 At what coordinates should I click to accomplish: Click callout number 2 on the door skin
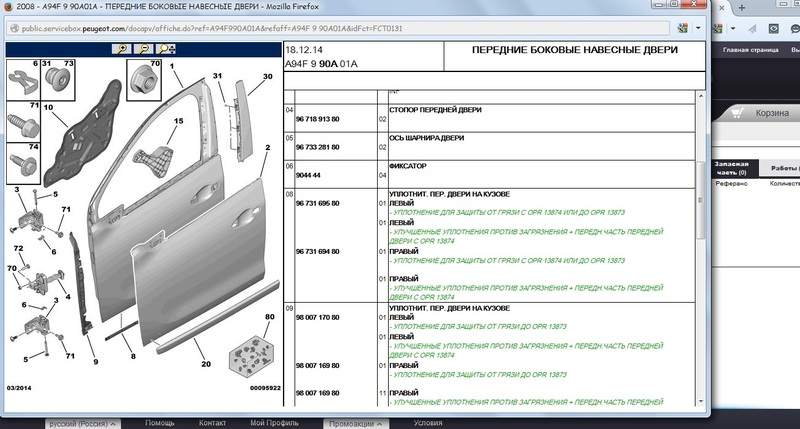(x=267, y=147)
